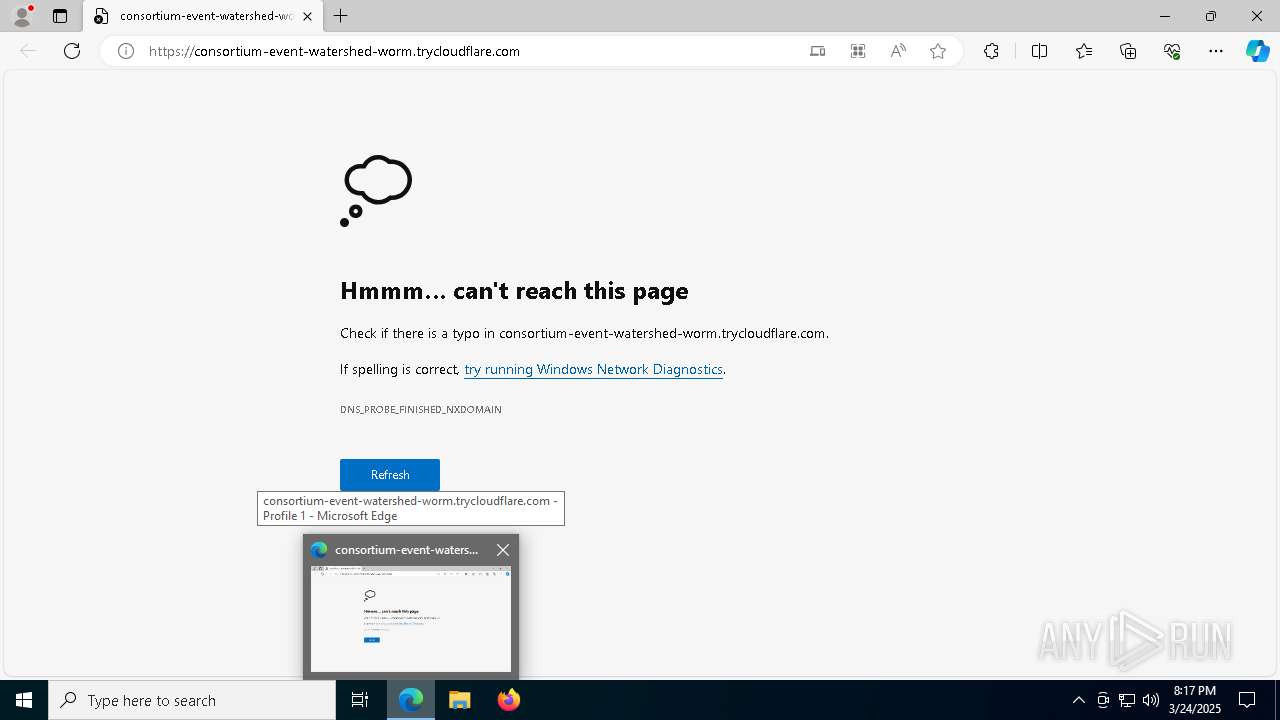
Task: Open Task View on the taskbar
Action: (360, 700)
